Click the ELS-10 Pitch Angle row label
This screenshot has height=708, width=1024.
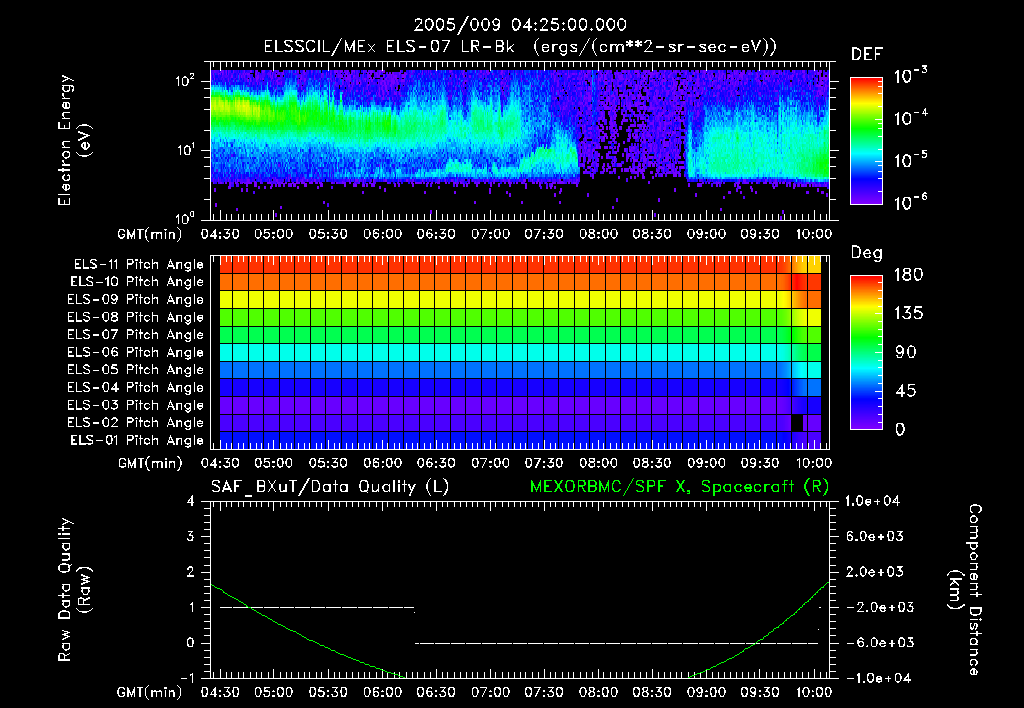point(137,282)
